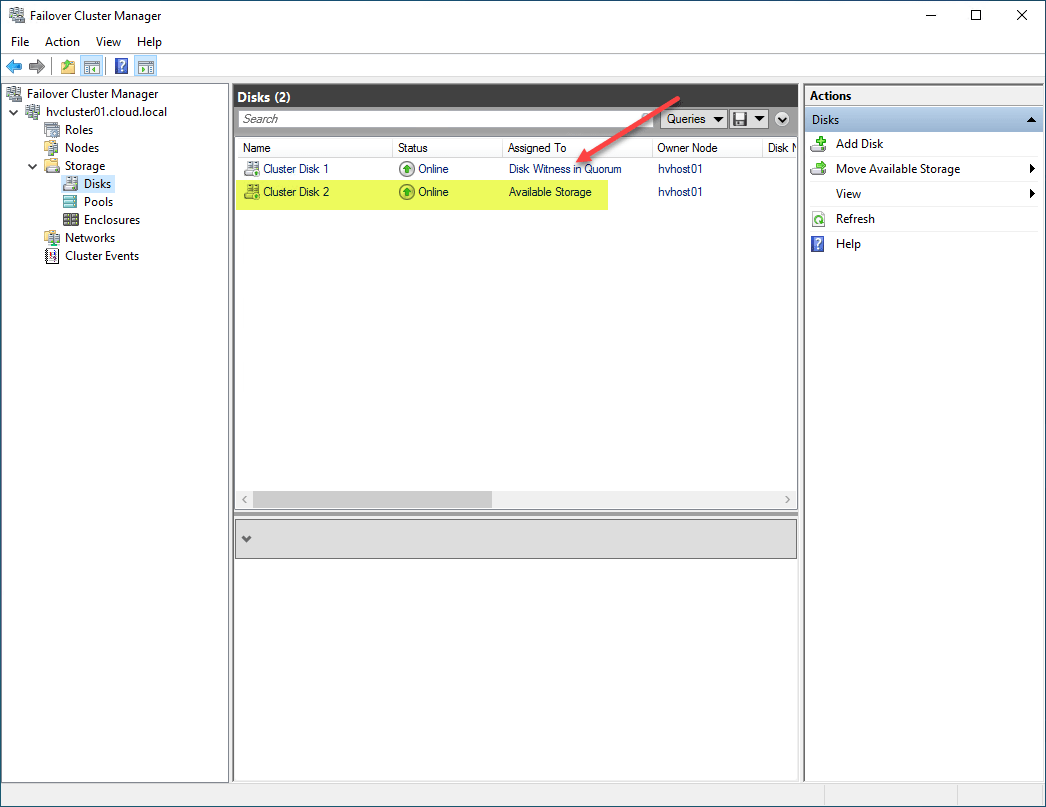Click the Help action icon in Actions pane
1046x807 pixels.
pos(818,243)
